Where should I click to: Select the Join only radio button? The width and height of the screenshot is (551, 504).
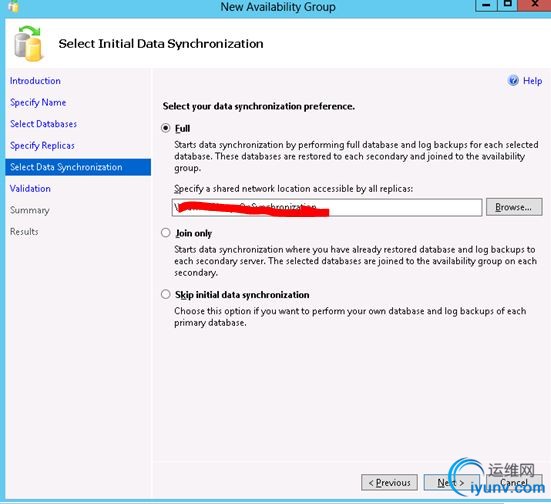pos(166,233)
